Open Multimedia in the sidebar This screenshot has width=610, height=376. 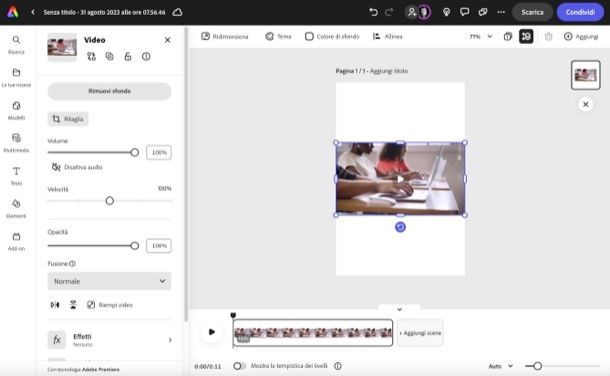click(x=16, y=143)
